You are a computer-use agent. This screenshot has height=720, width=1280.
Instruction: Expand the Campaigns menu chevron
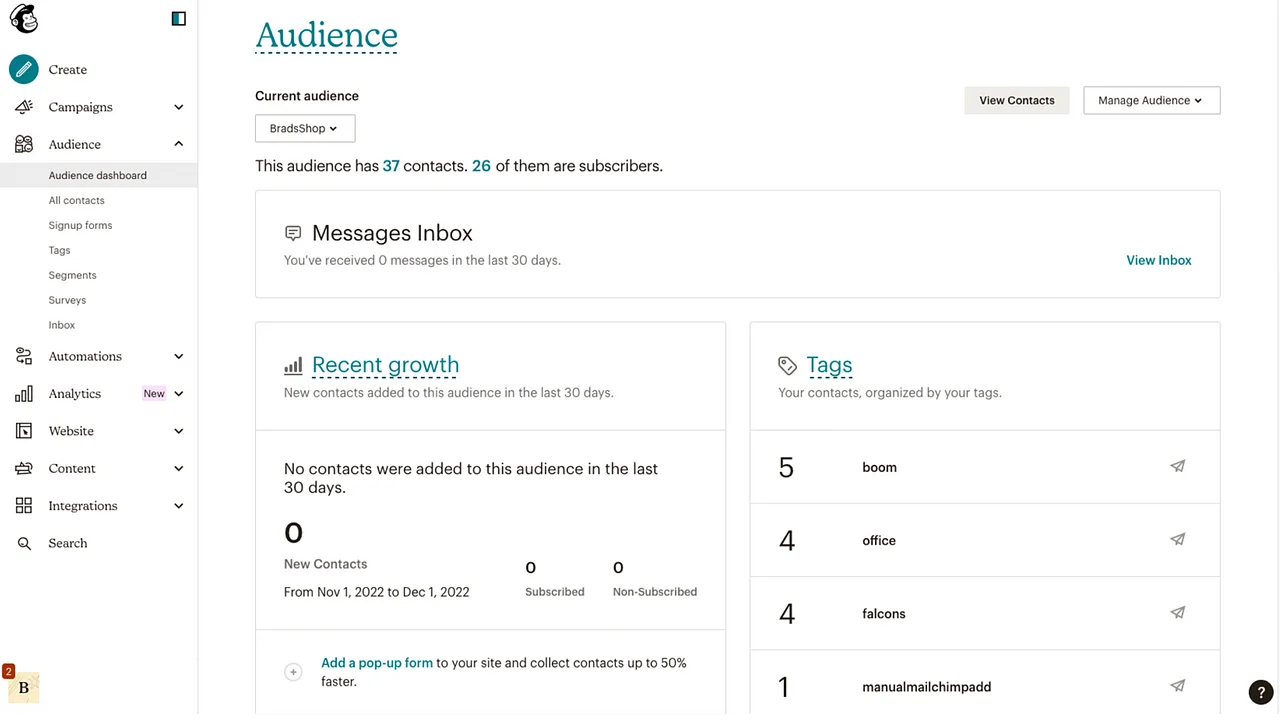pyautogui.click(x=178, y=107)
